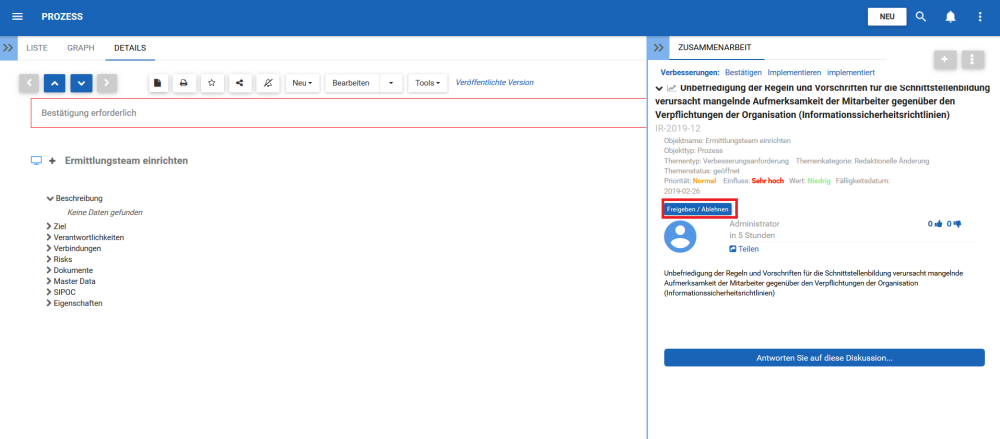The height and width of the screenshot is (439, 1000).
Task: Expand the Verantwortlichkeiten section
Action: pyautogui.click(x=85, y=237)
